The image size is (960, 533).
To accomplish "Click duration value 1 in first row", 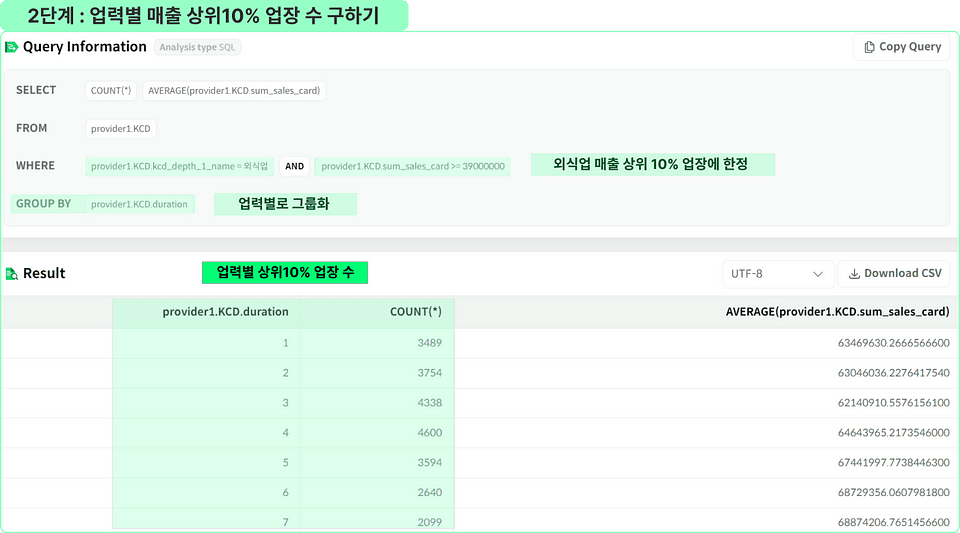I will 285,343.
